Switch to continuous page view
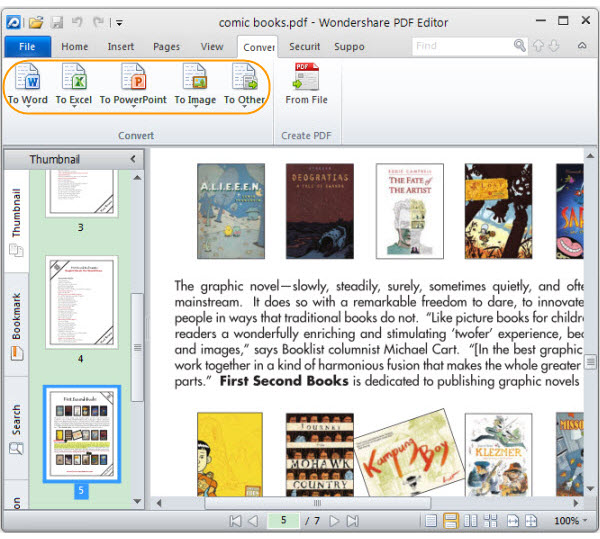The width and height of the screenshot is (600, 539). click(x=450, y=521)
